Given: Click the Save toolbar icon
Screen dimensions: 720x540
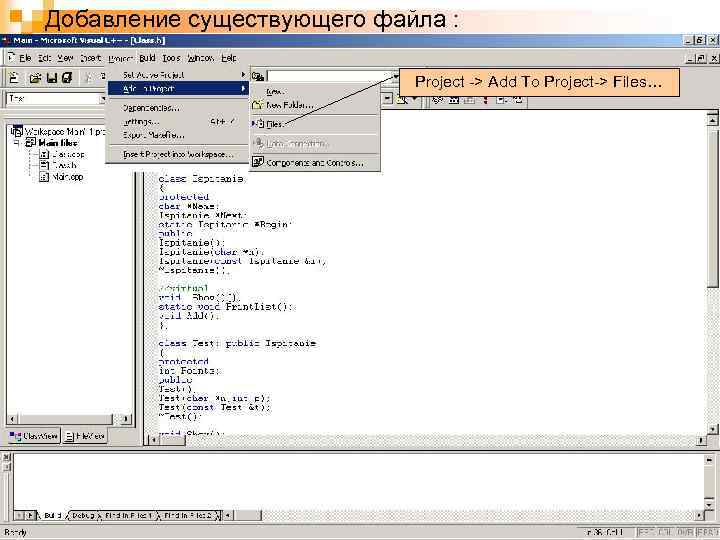Looking at the screenshot, I should 51,78.
